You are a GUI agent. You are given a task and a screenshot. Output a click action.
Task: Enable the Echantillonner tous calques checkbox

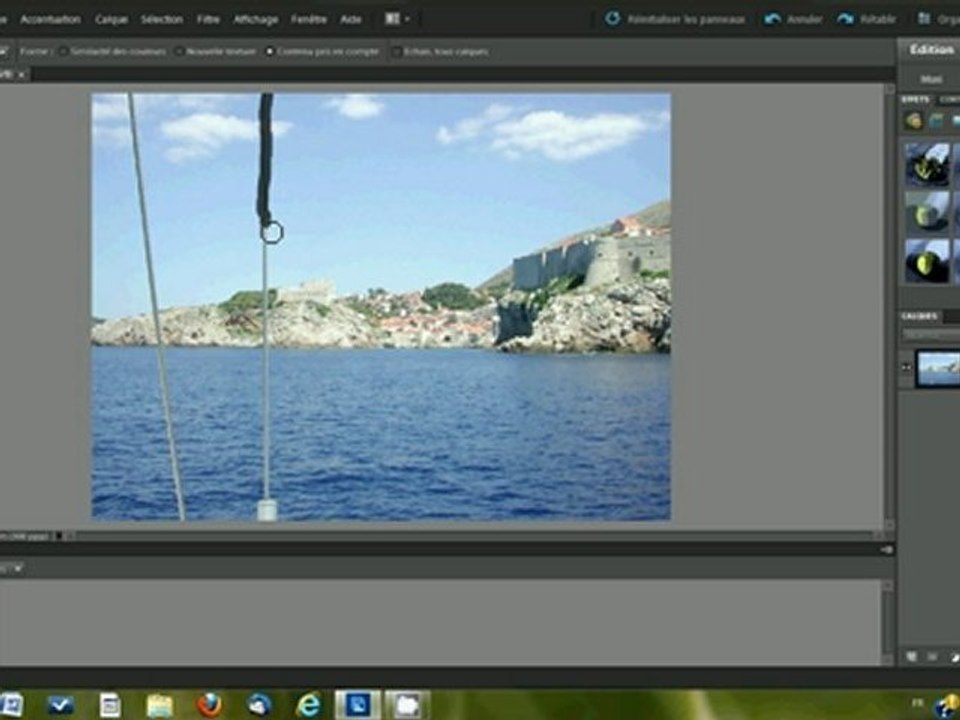396,51
